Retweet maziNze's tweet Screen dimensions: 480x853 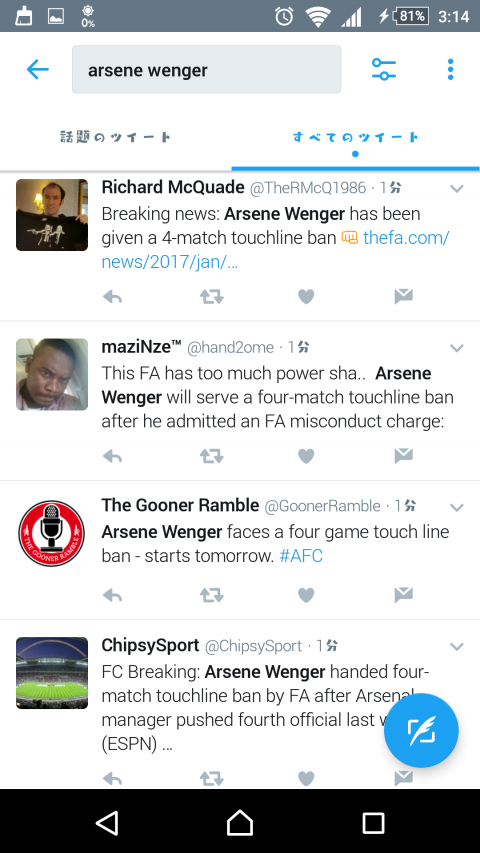point(211,456)
